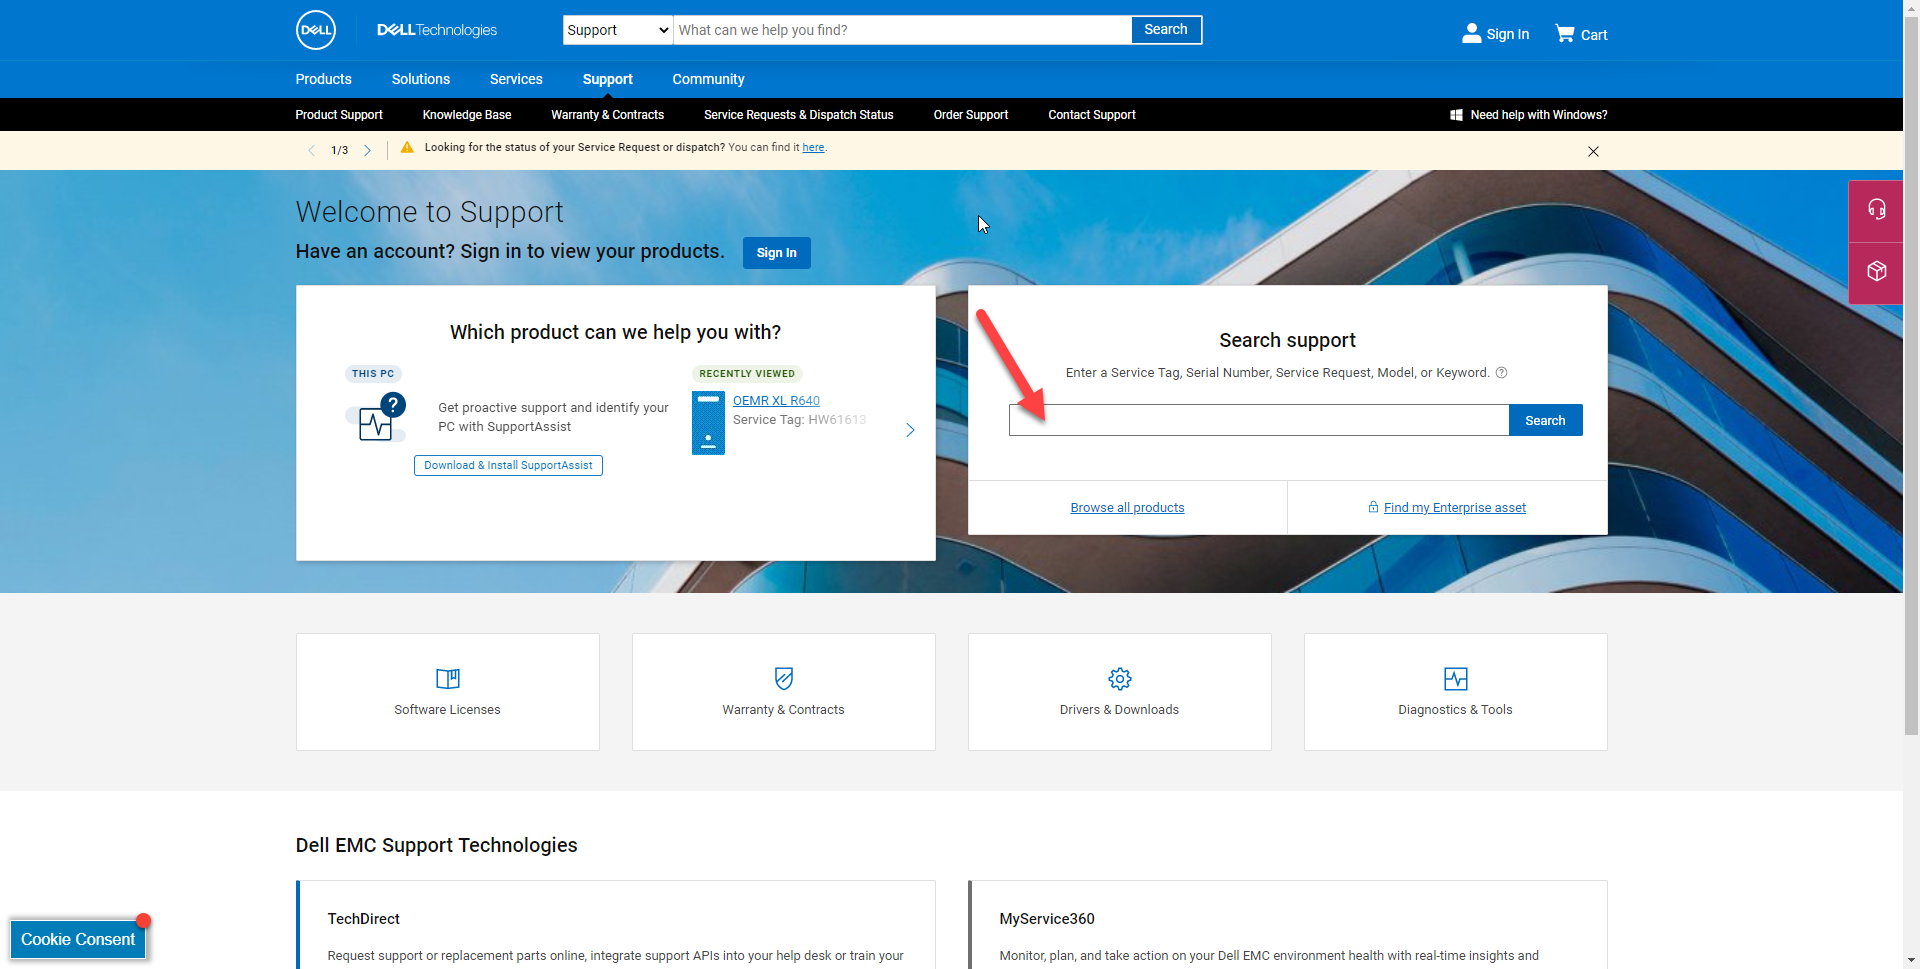Click the vertical page scrollbar thumb

point(1911,375)
